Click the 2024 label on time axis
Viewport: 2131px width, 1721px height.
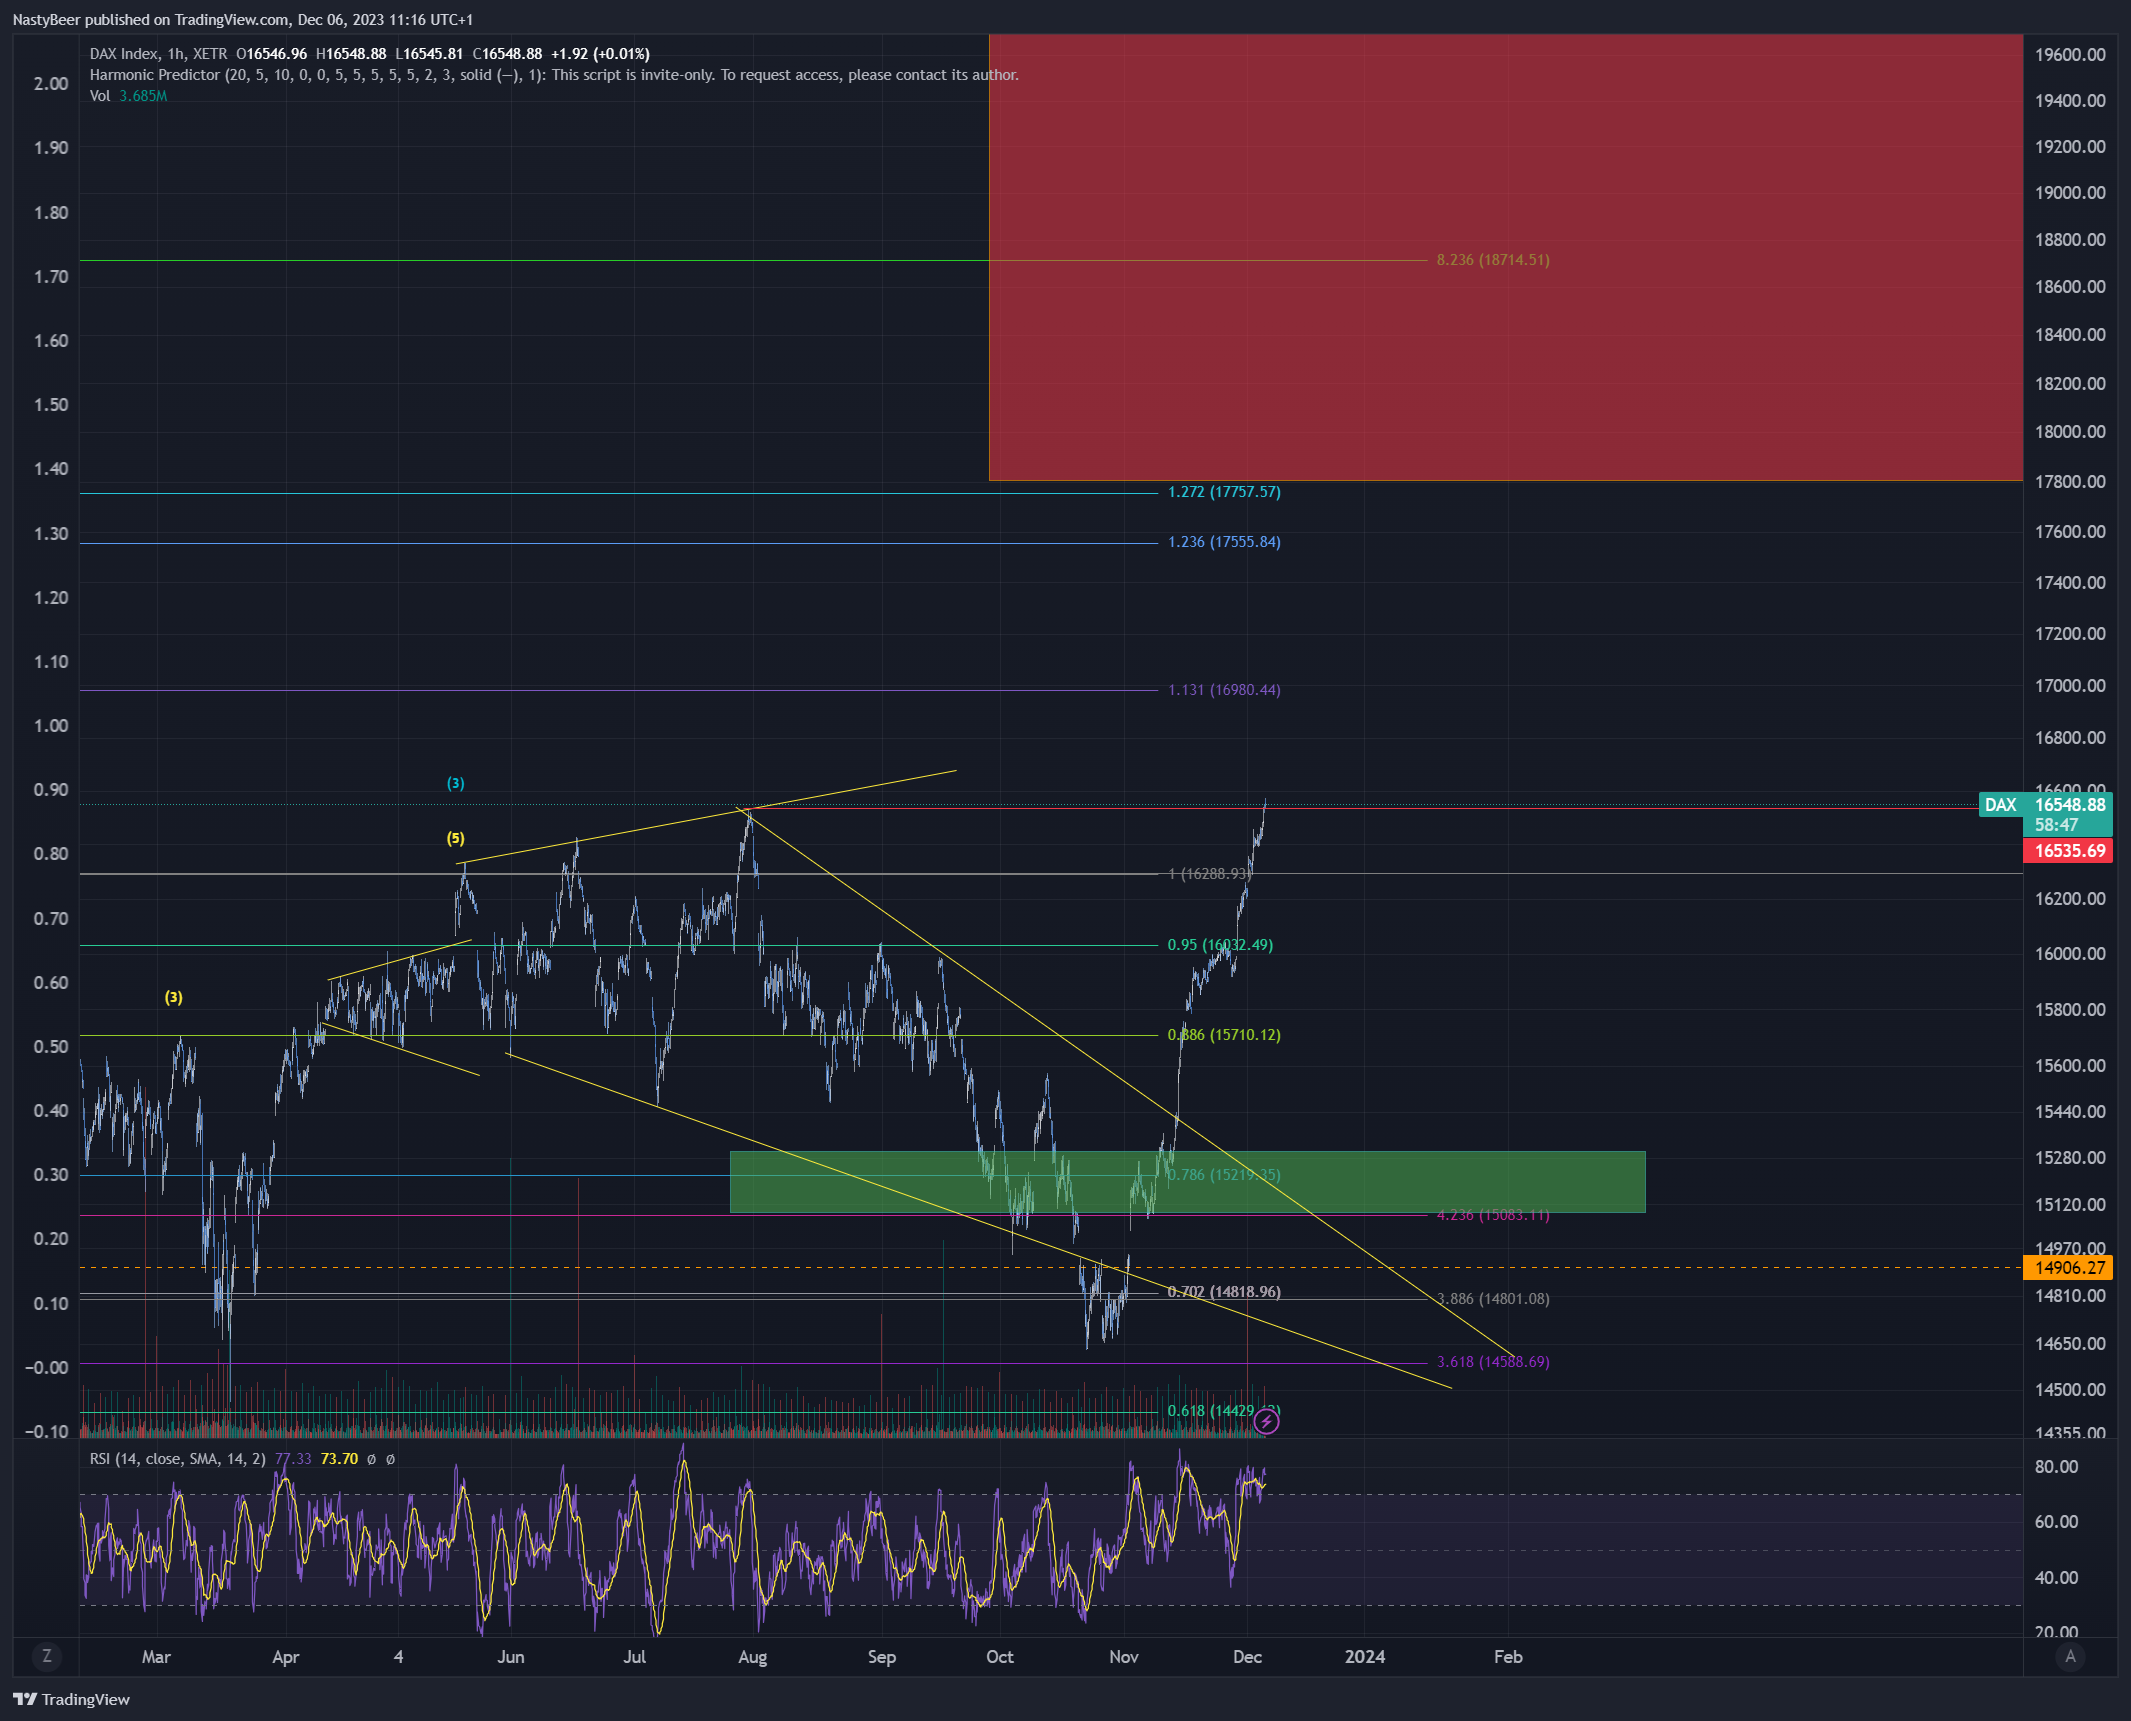click(1365, 1657)
